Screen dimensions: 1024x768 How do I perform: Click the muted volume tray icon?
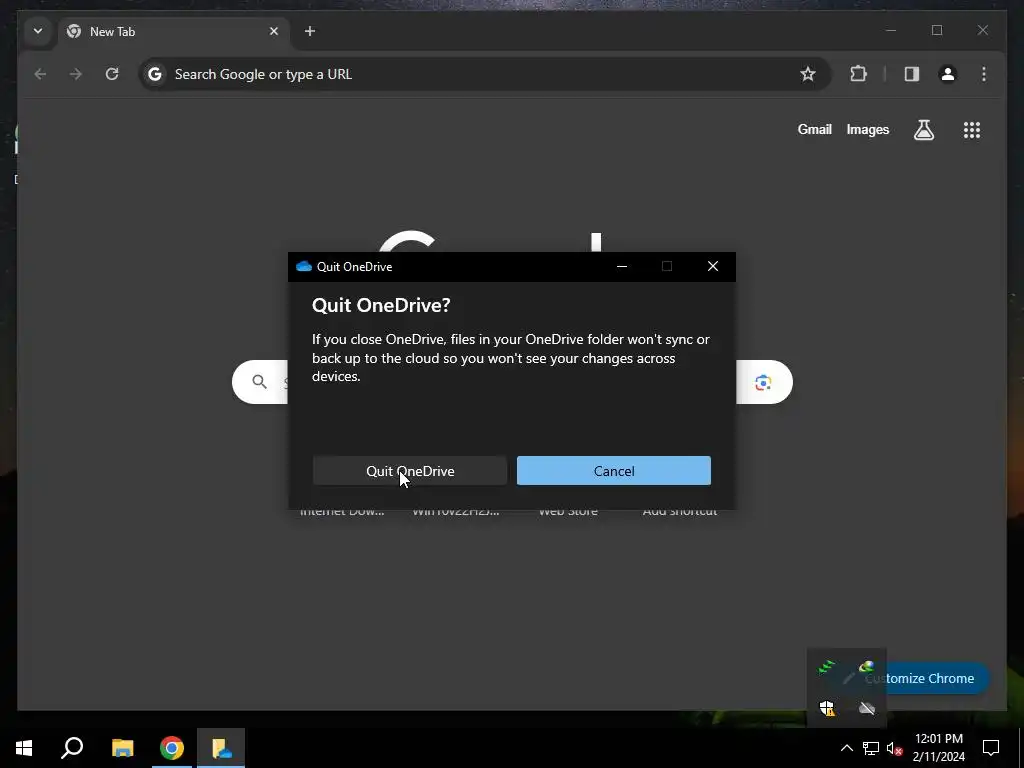[894, 748]
